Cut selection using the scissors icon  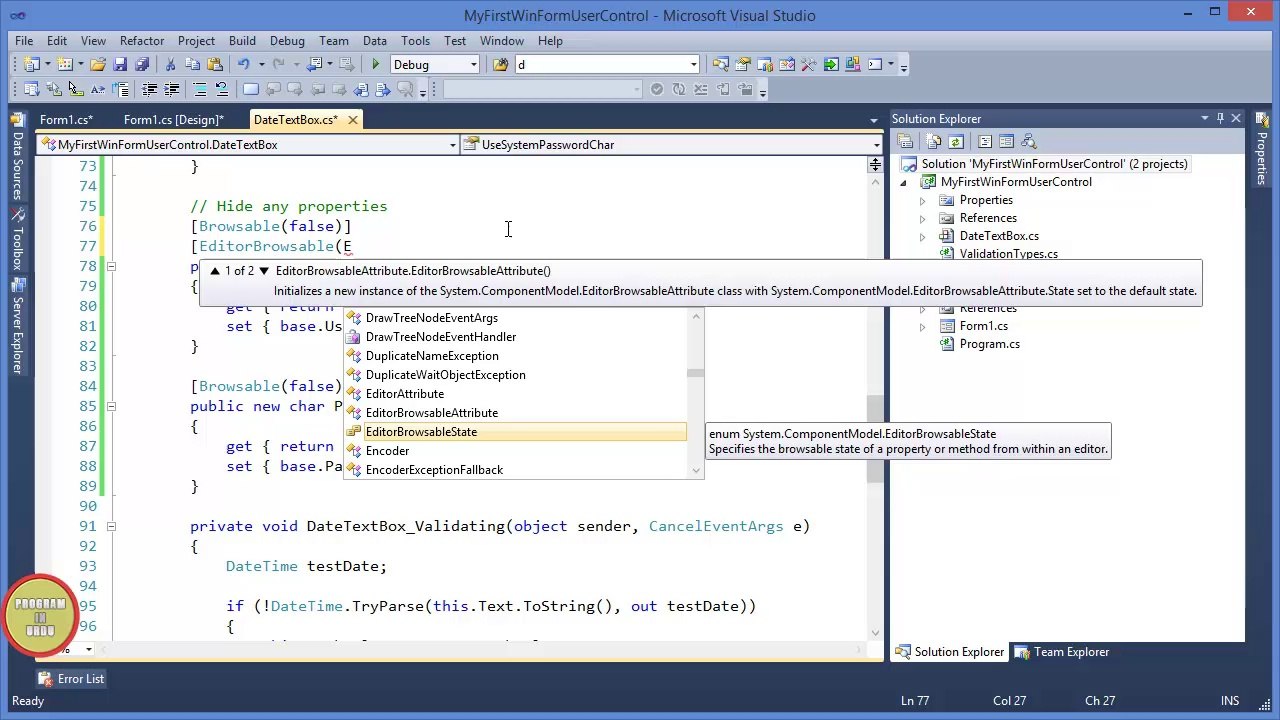click(x=170, y=64)
